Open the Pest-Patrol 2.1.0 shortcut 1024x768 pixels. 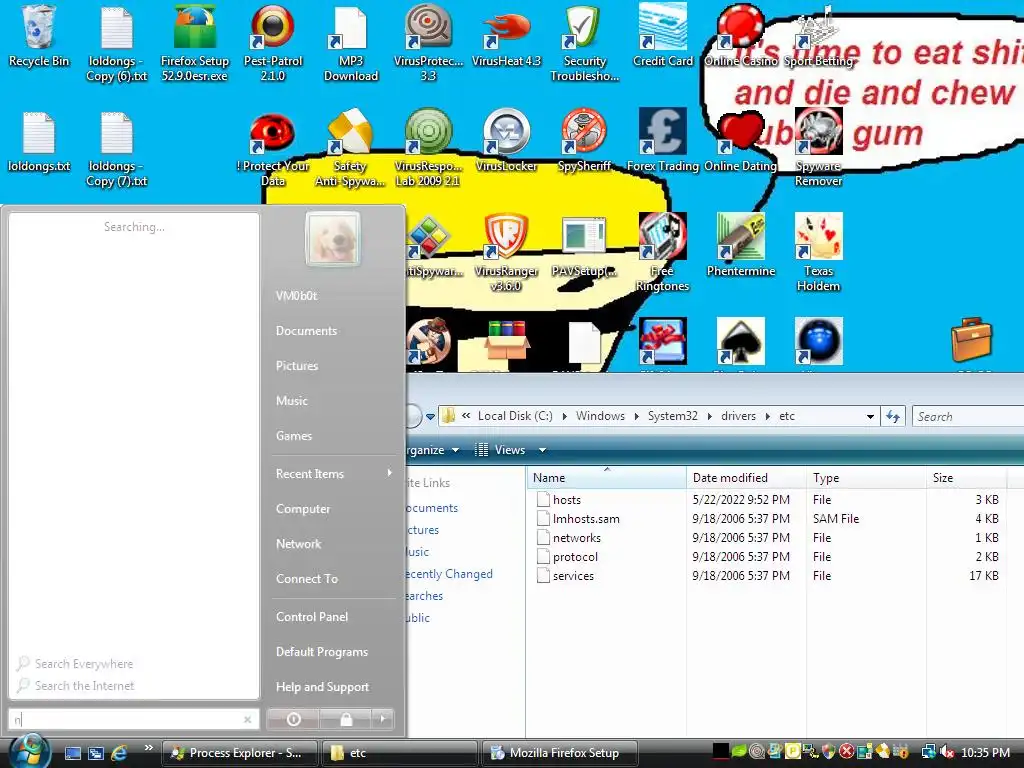(x=273, y=43)
